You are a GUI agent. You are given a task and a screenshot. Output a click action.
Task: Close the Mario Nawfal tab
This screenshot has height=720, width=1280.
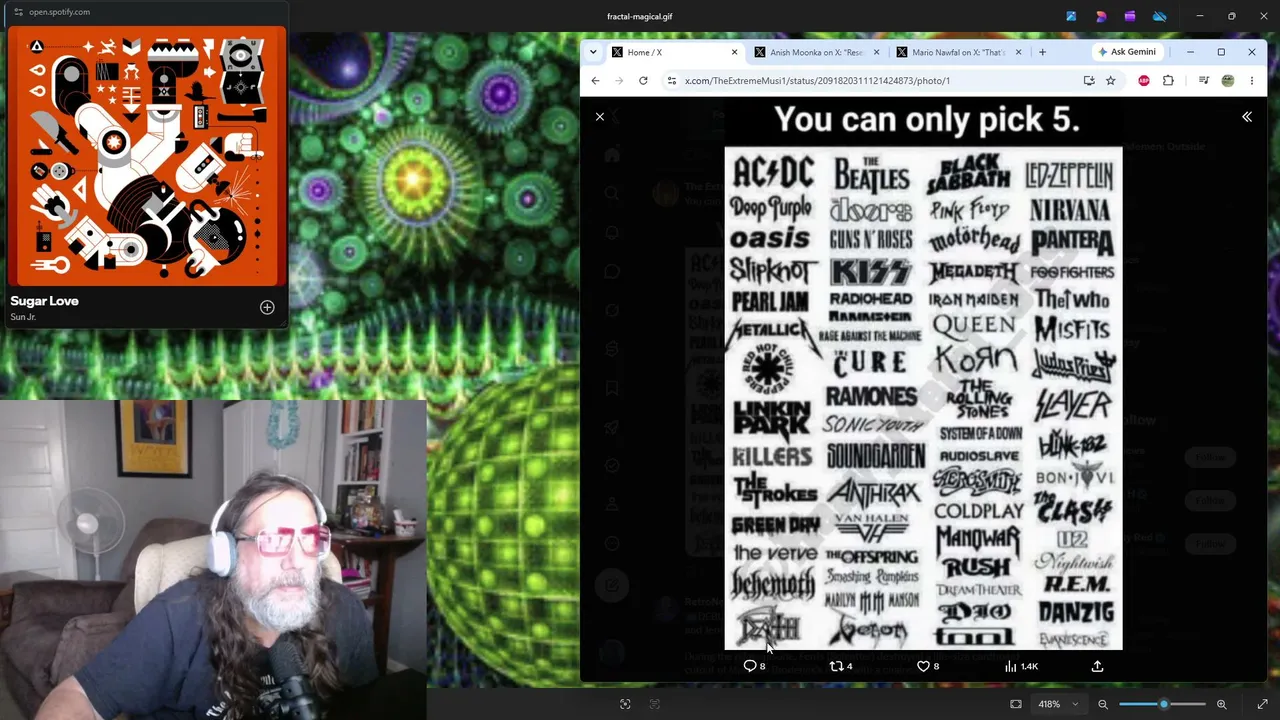click(x=1018, y=52)
